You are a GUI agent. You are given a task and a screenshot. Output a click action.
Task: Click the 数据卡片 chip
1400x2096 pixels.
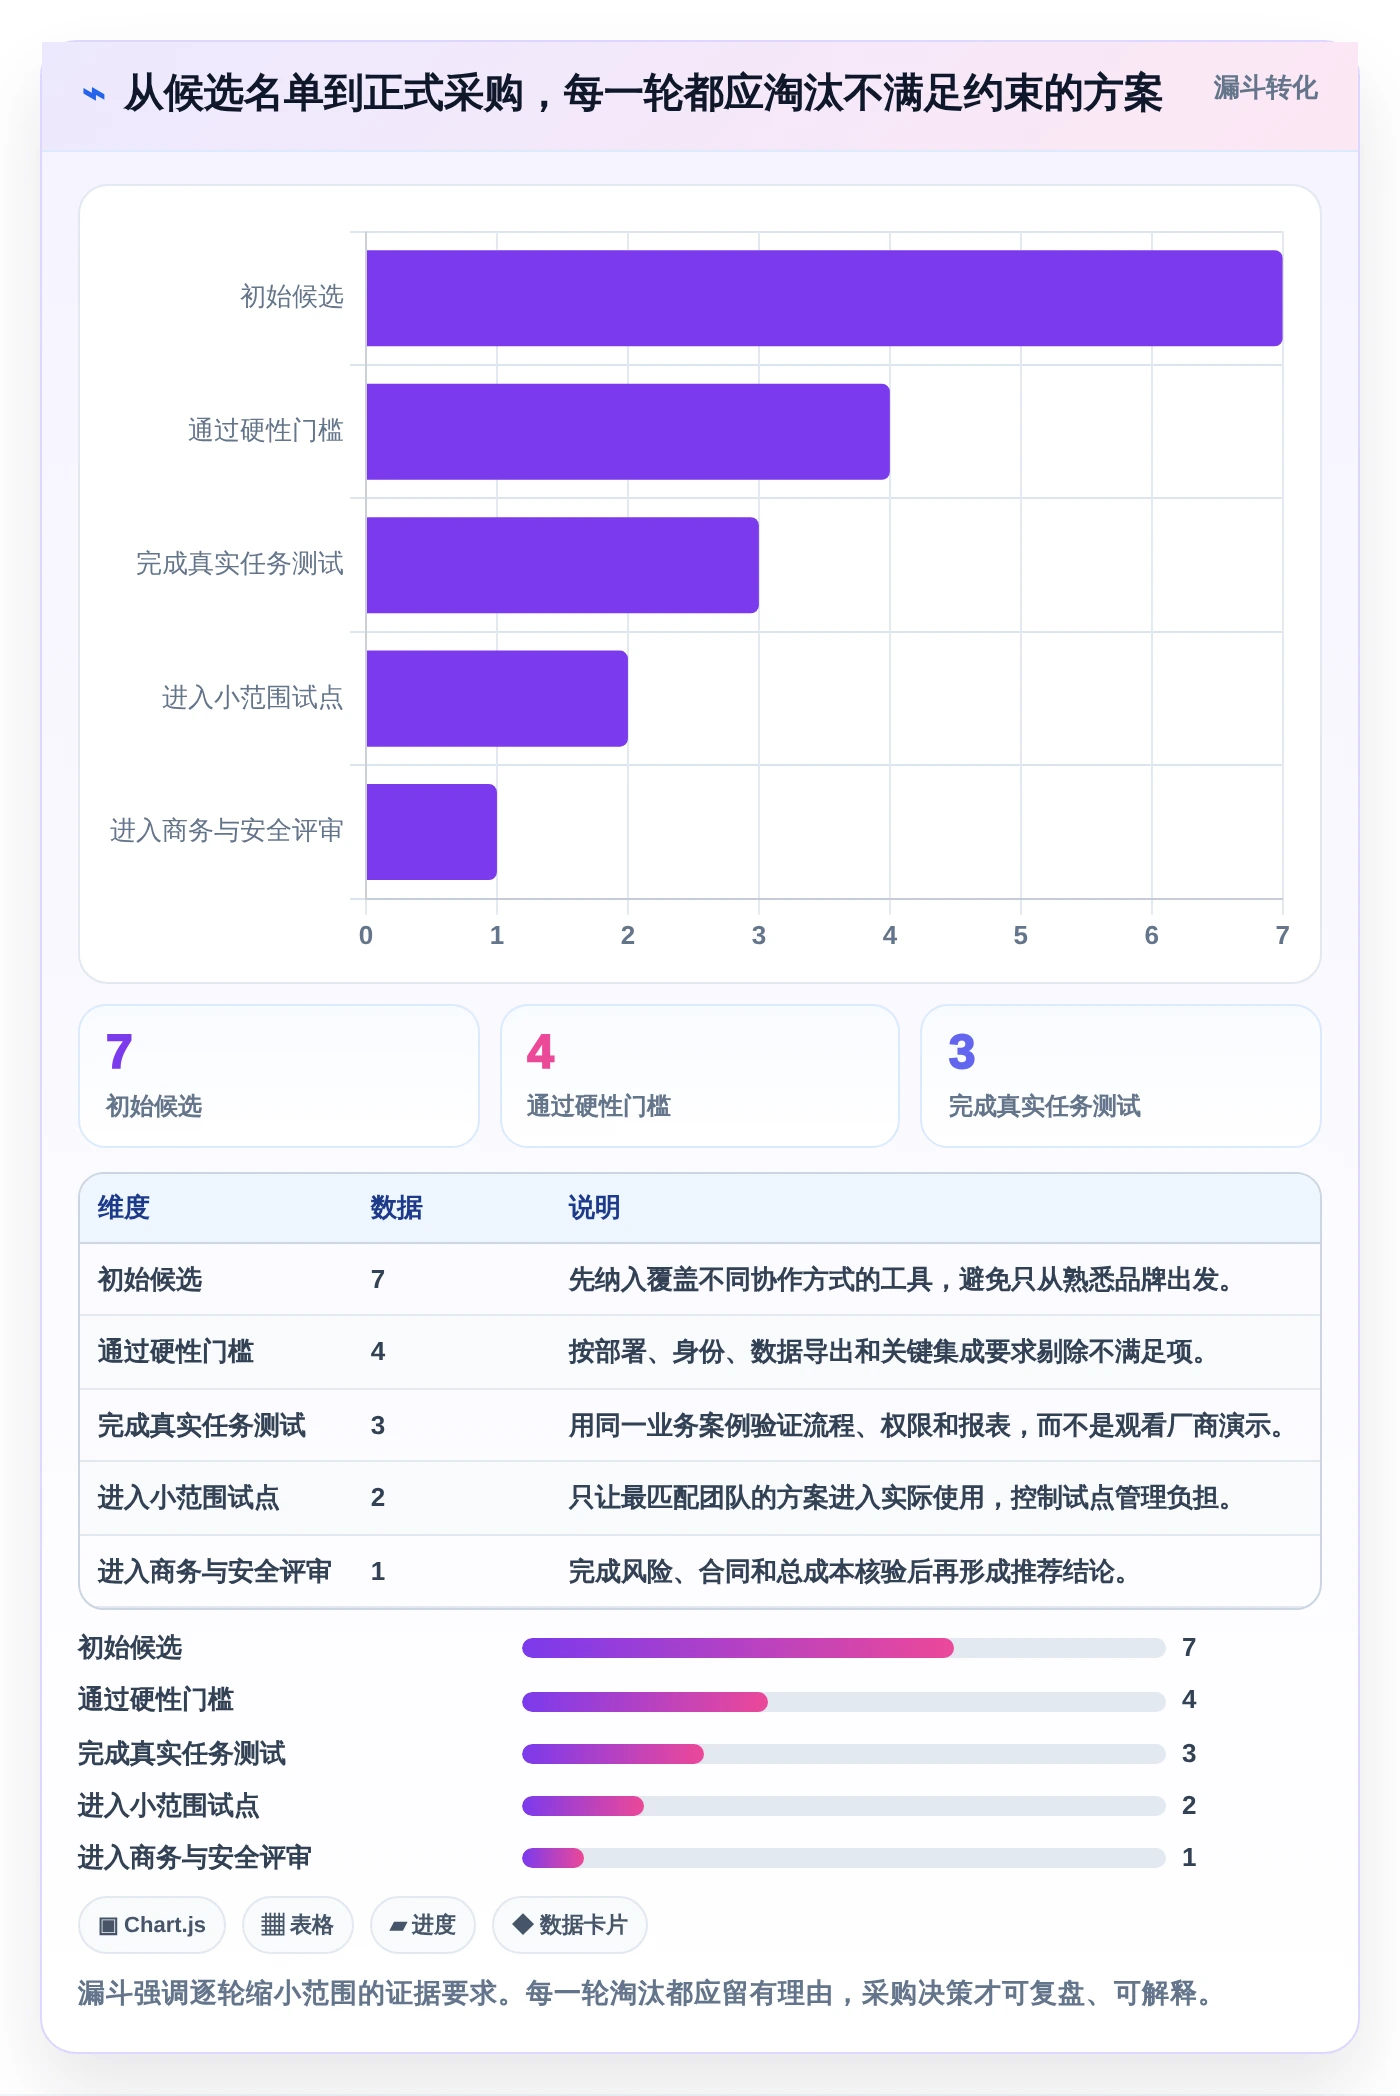coord(570,1925)
